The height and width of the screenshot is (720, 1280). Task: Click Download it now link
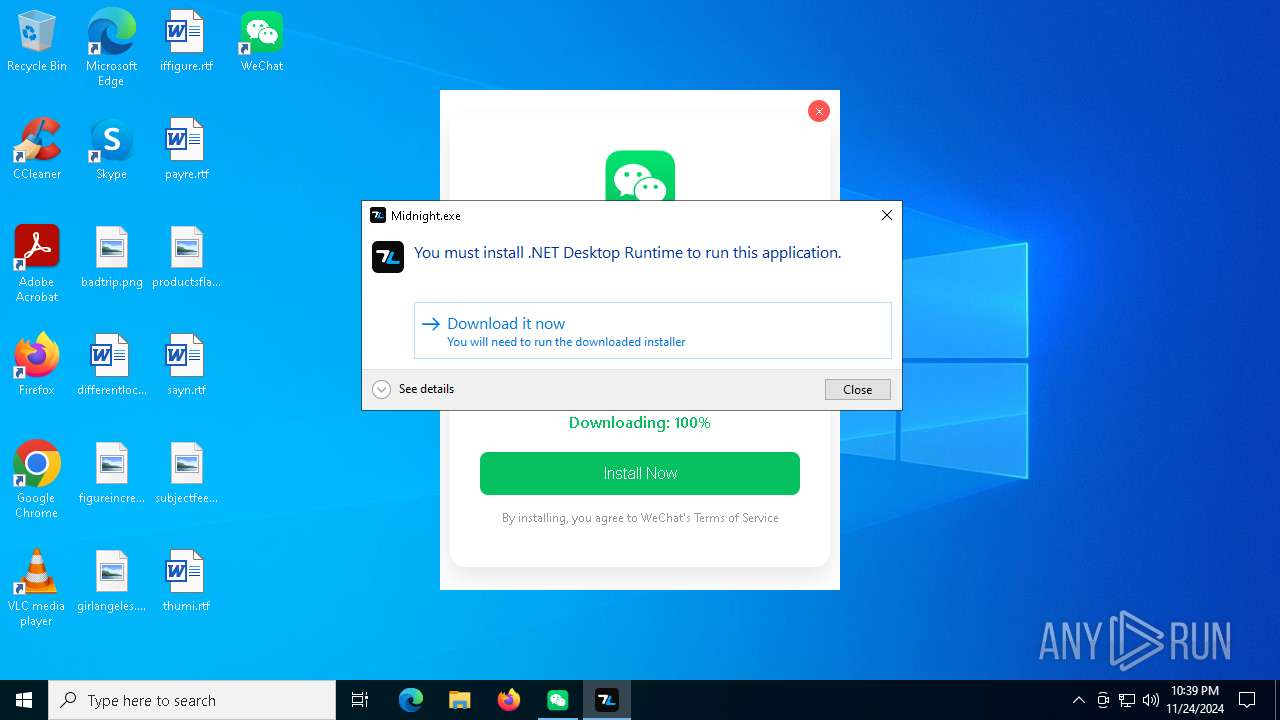[x=653, y=331]
